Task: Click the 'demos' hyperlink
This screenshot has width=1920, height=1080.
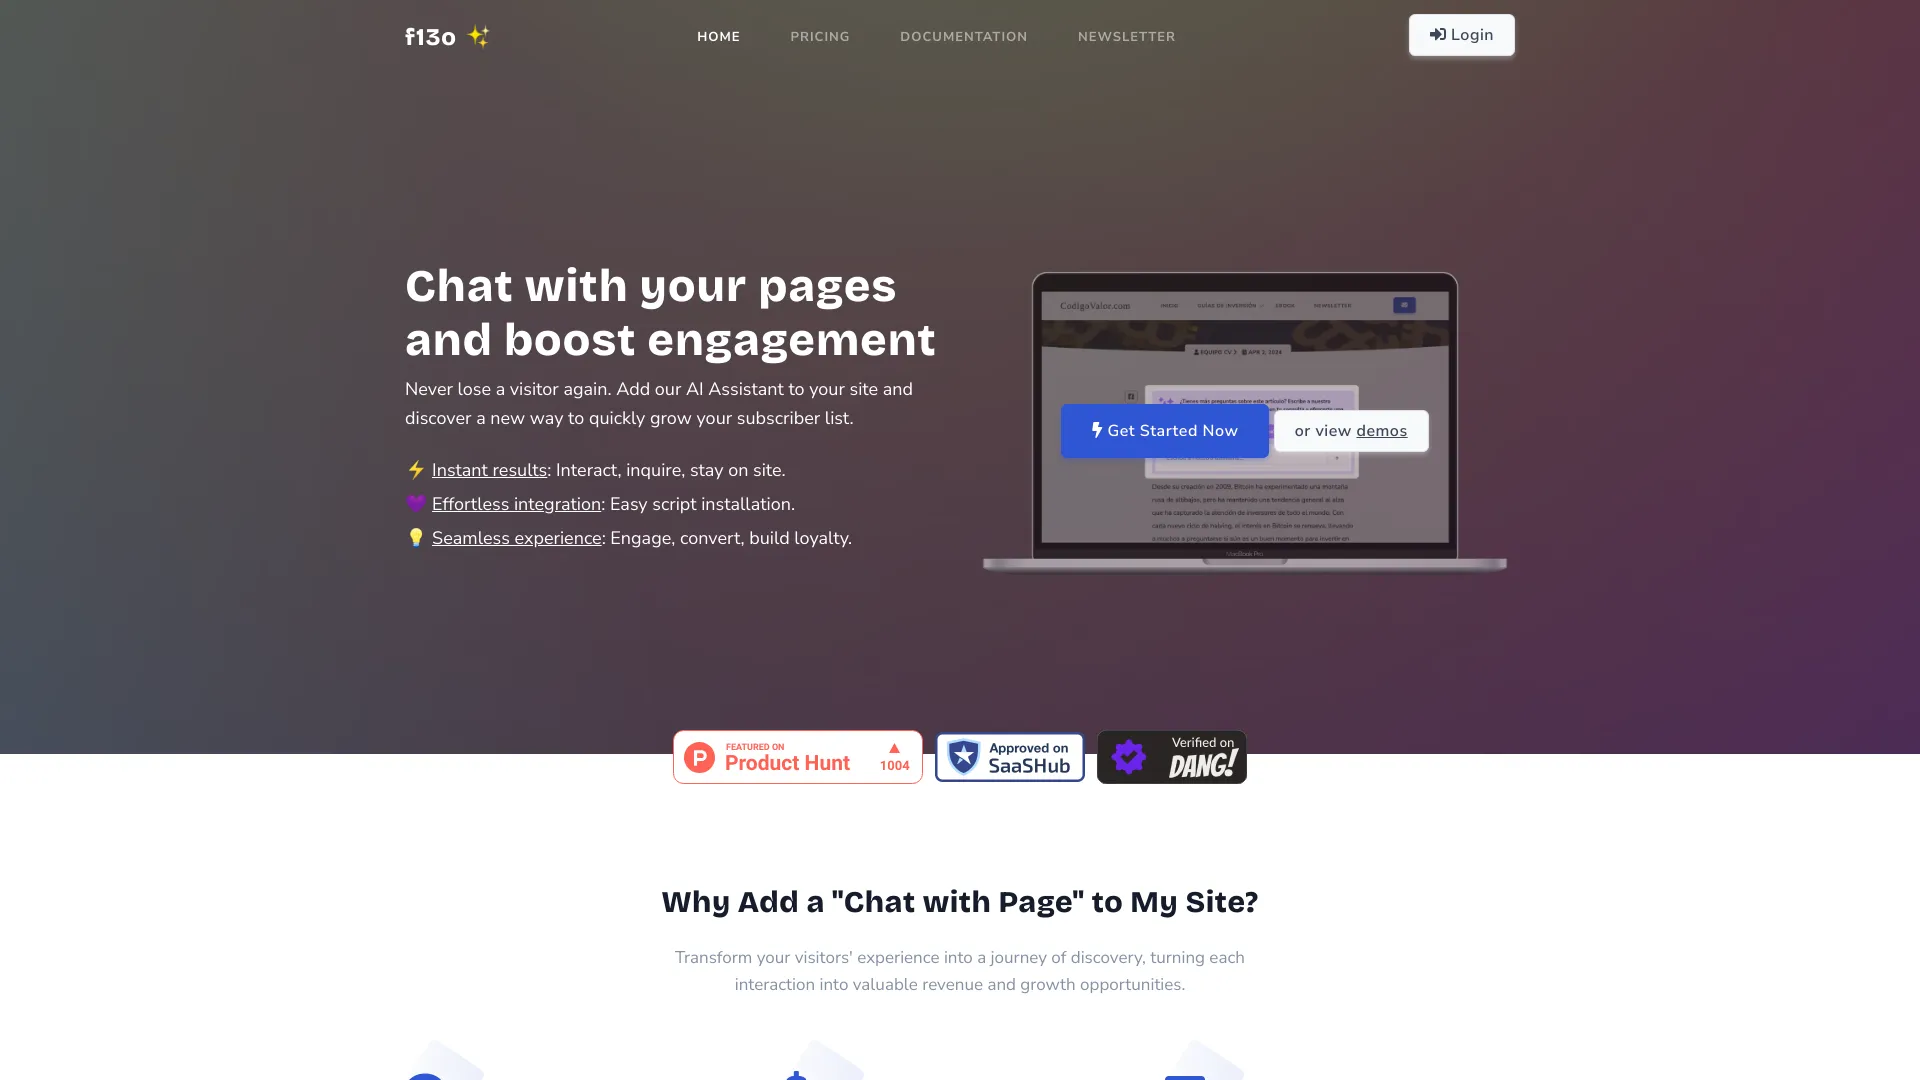Action: coord(1381,430)
